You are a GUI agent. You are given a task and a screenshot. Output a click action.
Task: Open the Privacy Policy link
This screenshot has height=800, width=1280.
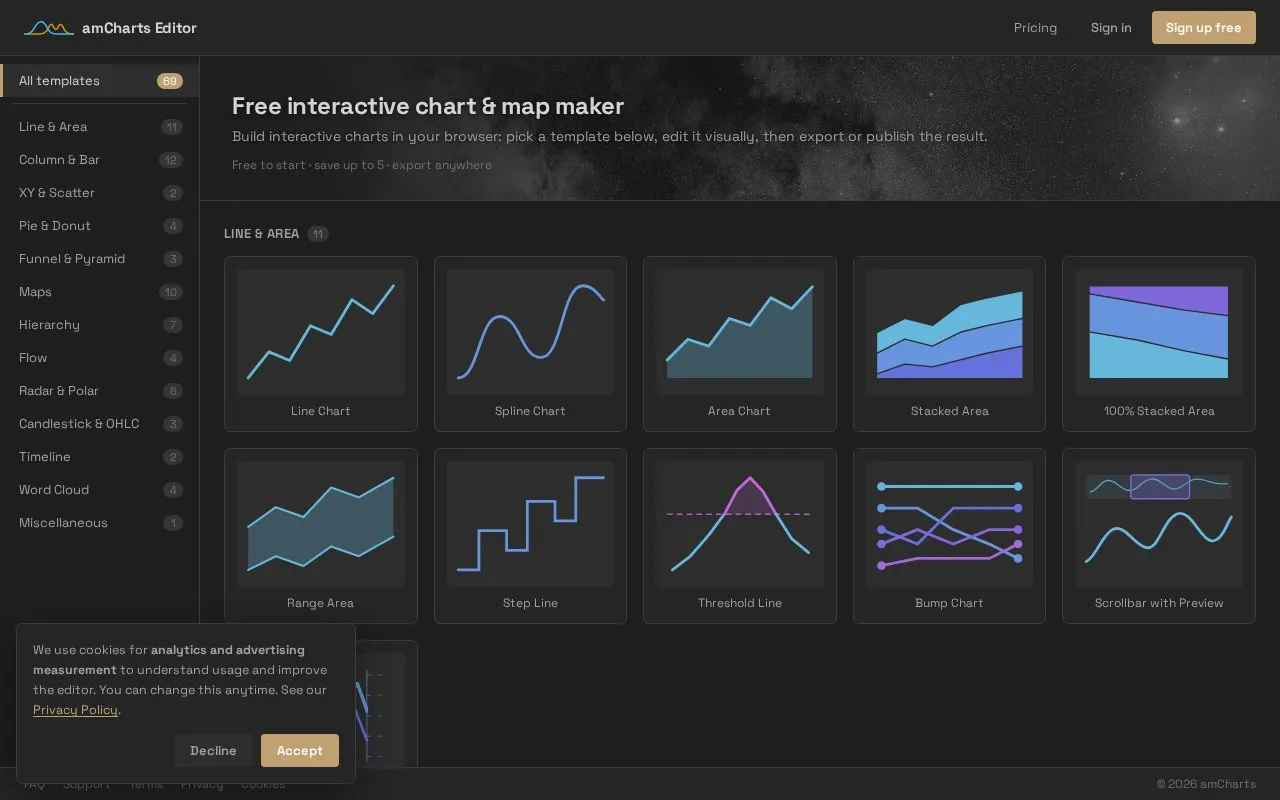click(x=75, y=710)
